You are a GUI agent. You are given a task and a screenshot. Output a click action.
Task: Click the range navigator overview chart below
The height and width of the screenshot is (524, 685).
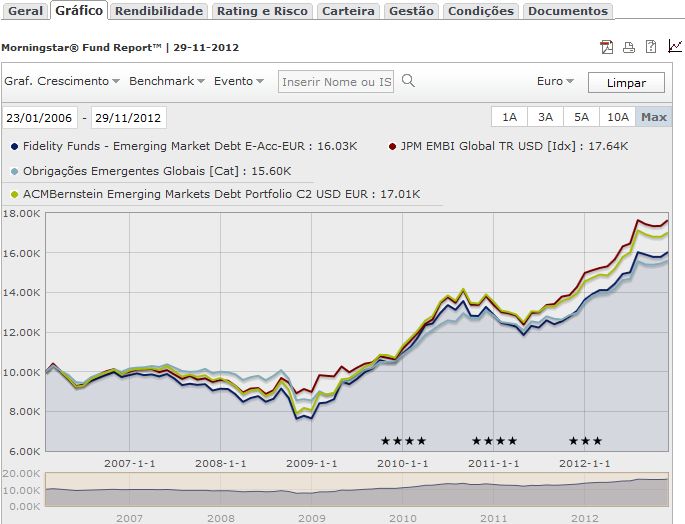coord(356,489)
